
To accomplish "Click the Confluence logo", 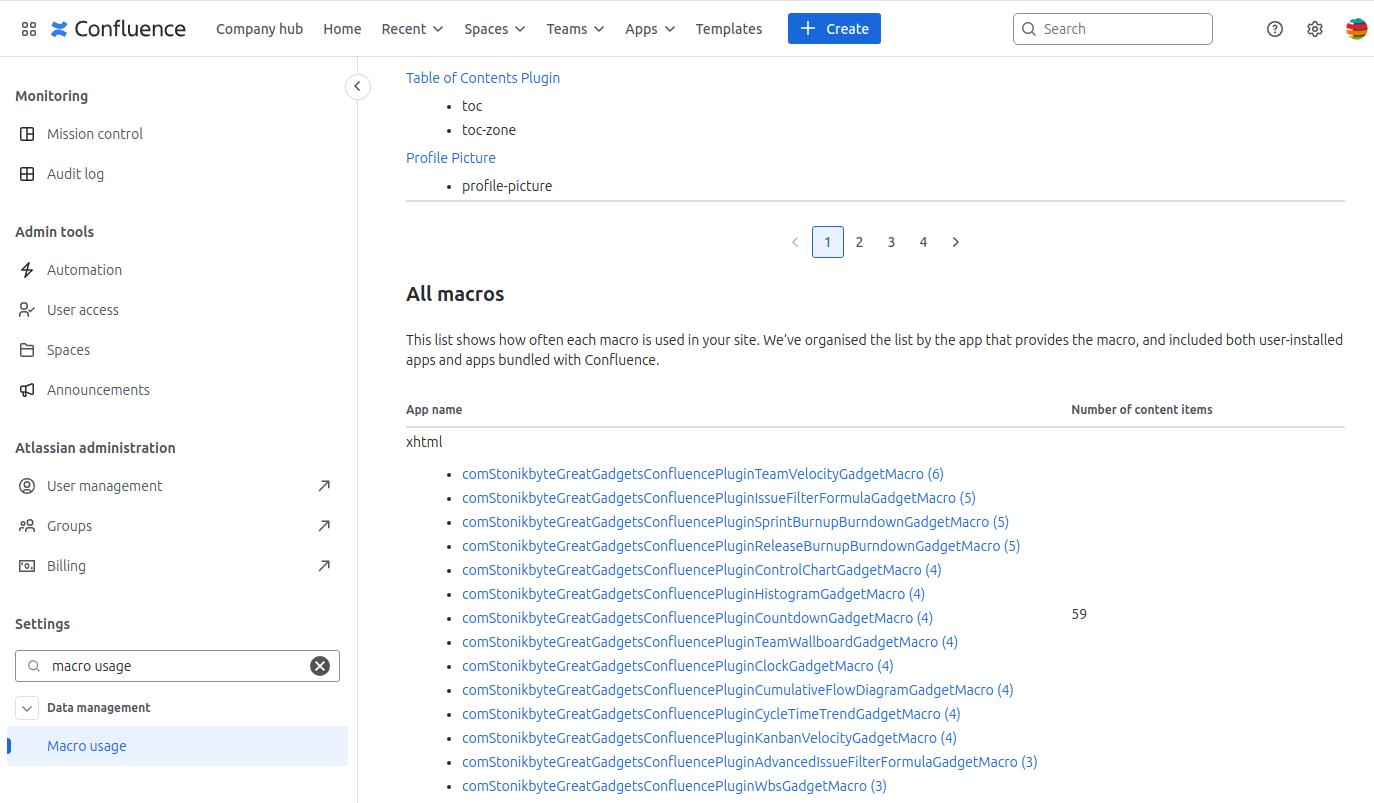I will pyautogui.click(x=119, y=29).
